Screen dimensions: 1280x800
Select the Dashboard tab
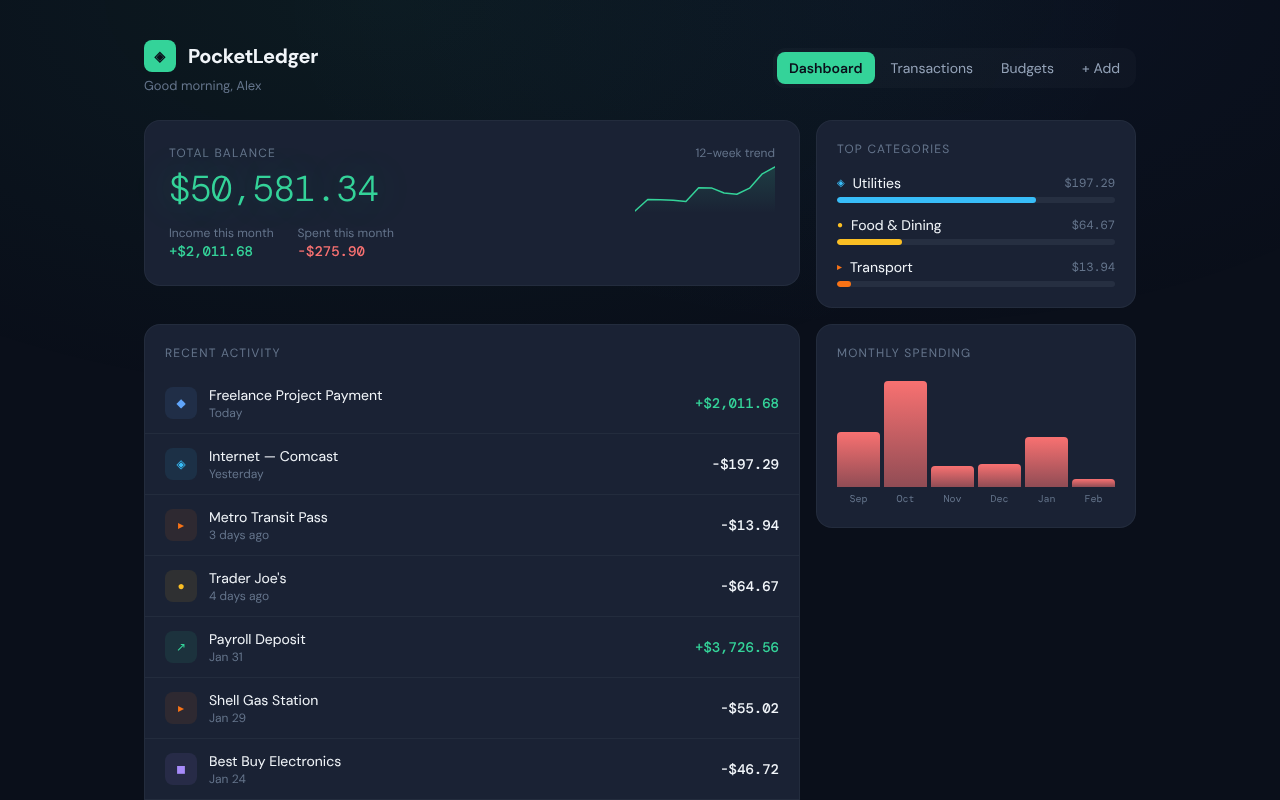click(x=825, y=68)
